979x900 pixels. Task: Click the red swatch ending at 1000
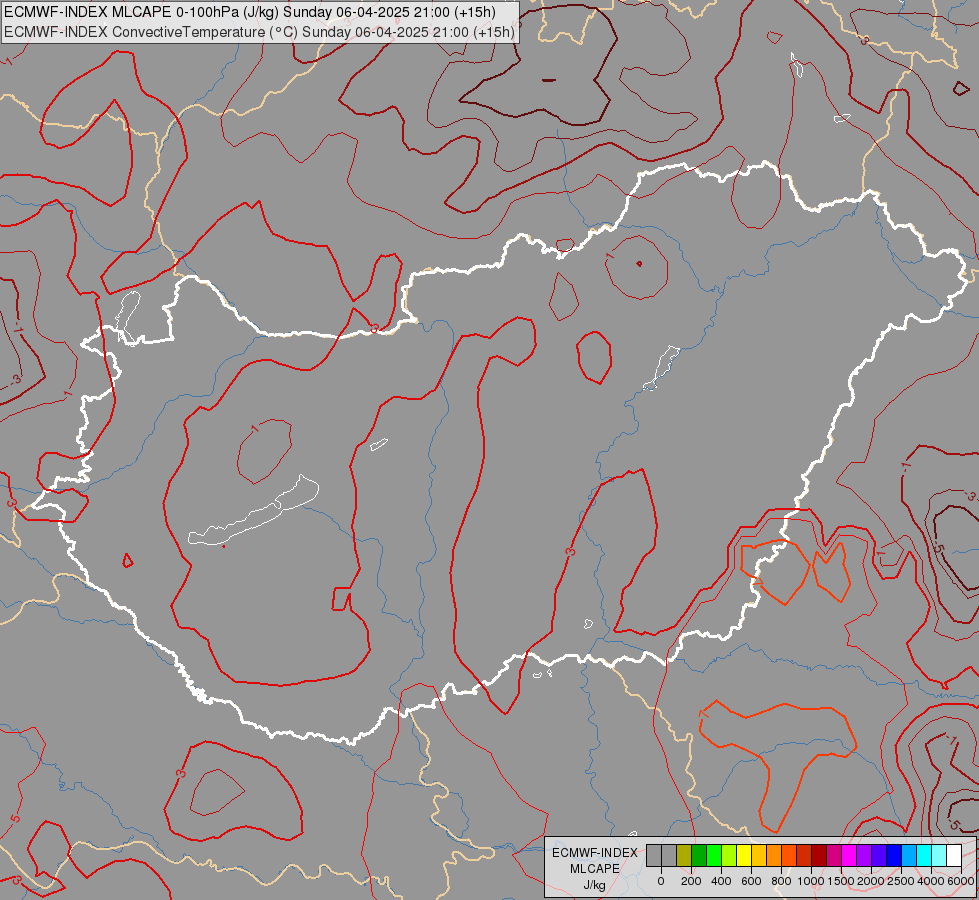[804, 855]
